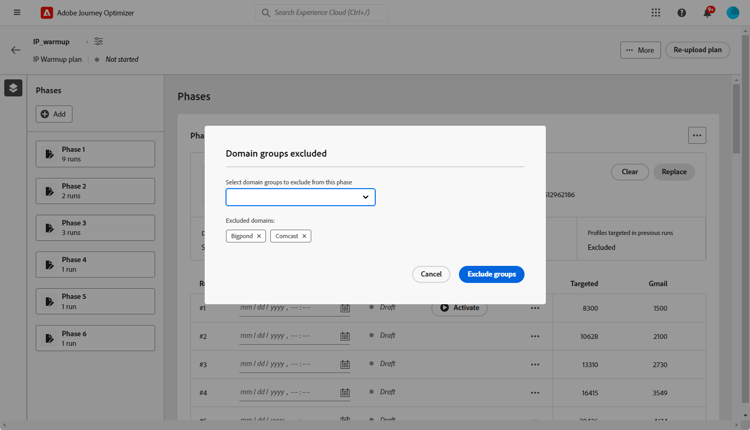Open the Help icon
This screenshot has height=430, width=750.
(682, 13)
